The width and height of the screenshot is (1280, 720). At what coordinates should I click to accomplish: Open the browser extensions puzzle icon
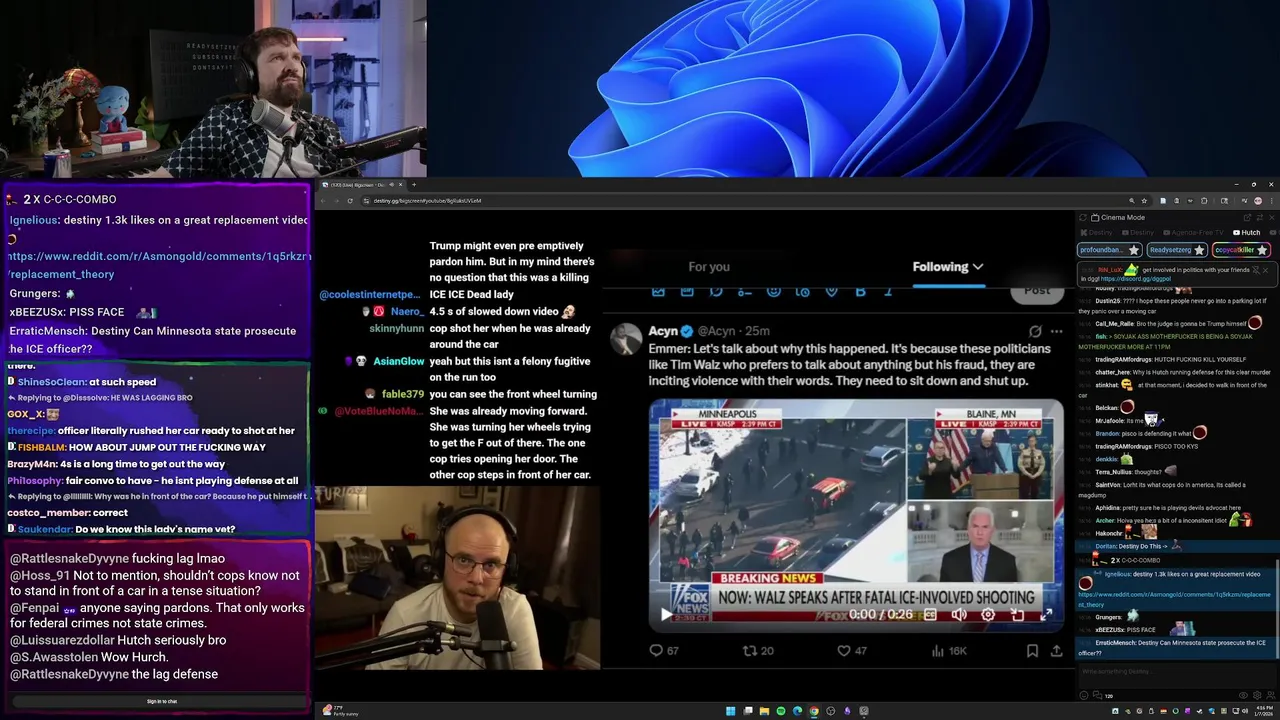click(x=1204, y=201)
